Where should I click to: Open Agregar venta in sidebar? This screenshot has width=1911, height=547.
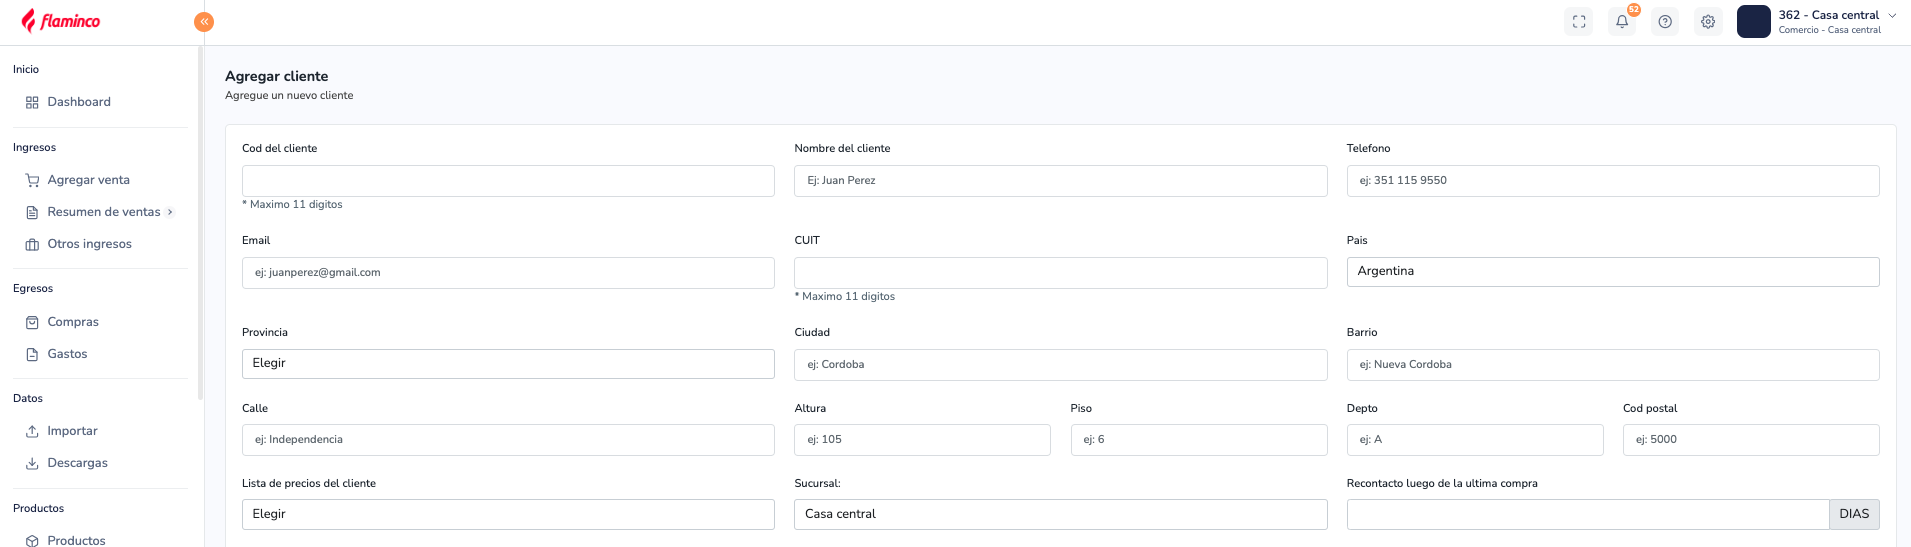pos(88,180)
